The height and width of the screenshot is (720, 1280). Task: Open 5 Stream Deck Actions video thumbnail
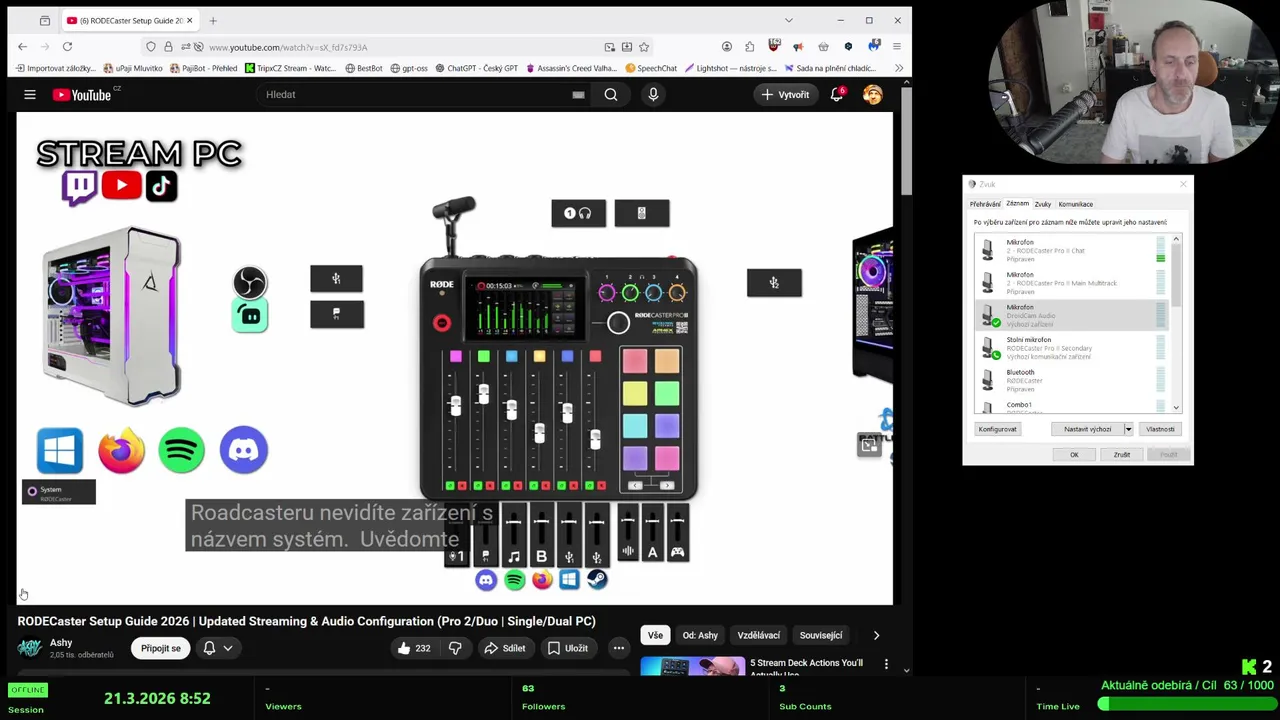tap(692, 665)
